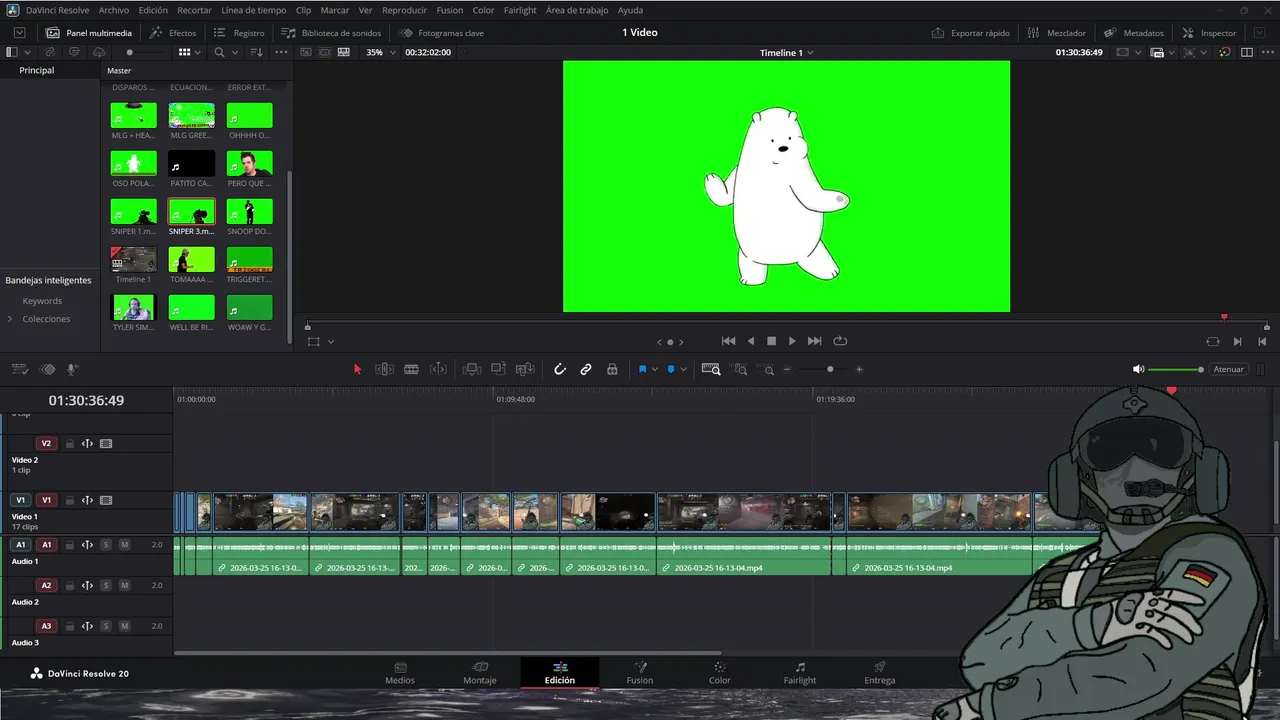Adjust the monitor volume slider
Viewport: 1280px width, 720px height.
(1176, 369)
